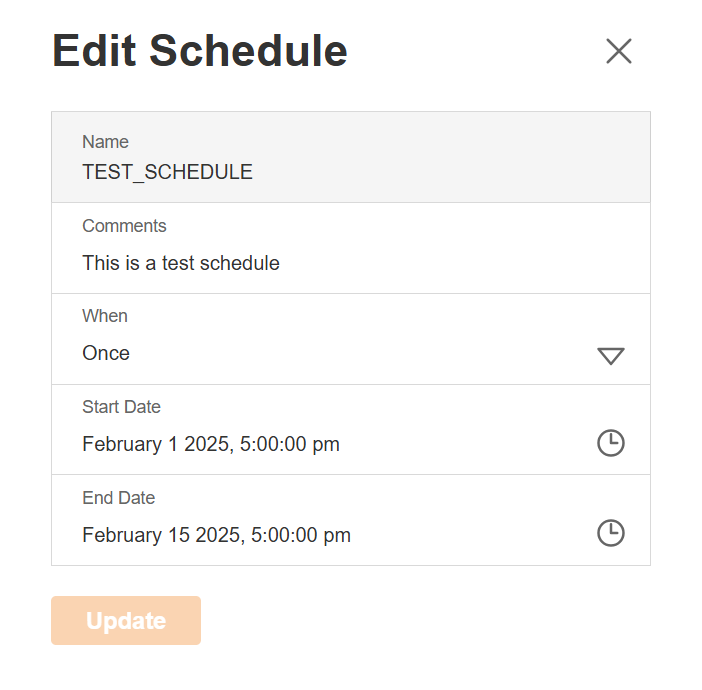Focus the Comments text 'This is a test schedule'
702x690 pixels.
[181, 263]
